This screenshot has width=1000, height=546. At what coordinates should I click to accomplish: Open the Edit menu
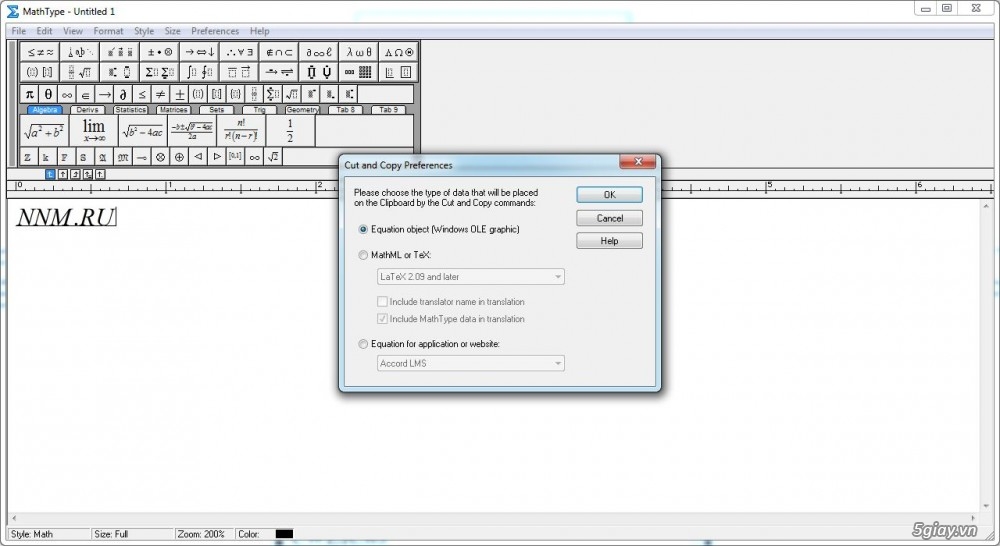click(44, 31)
